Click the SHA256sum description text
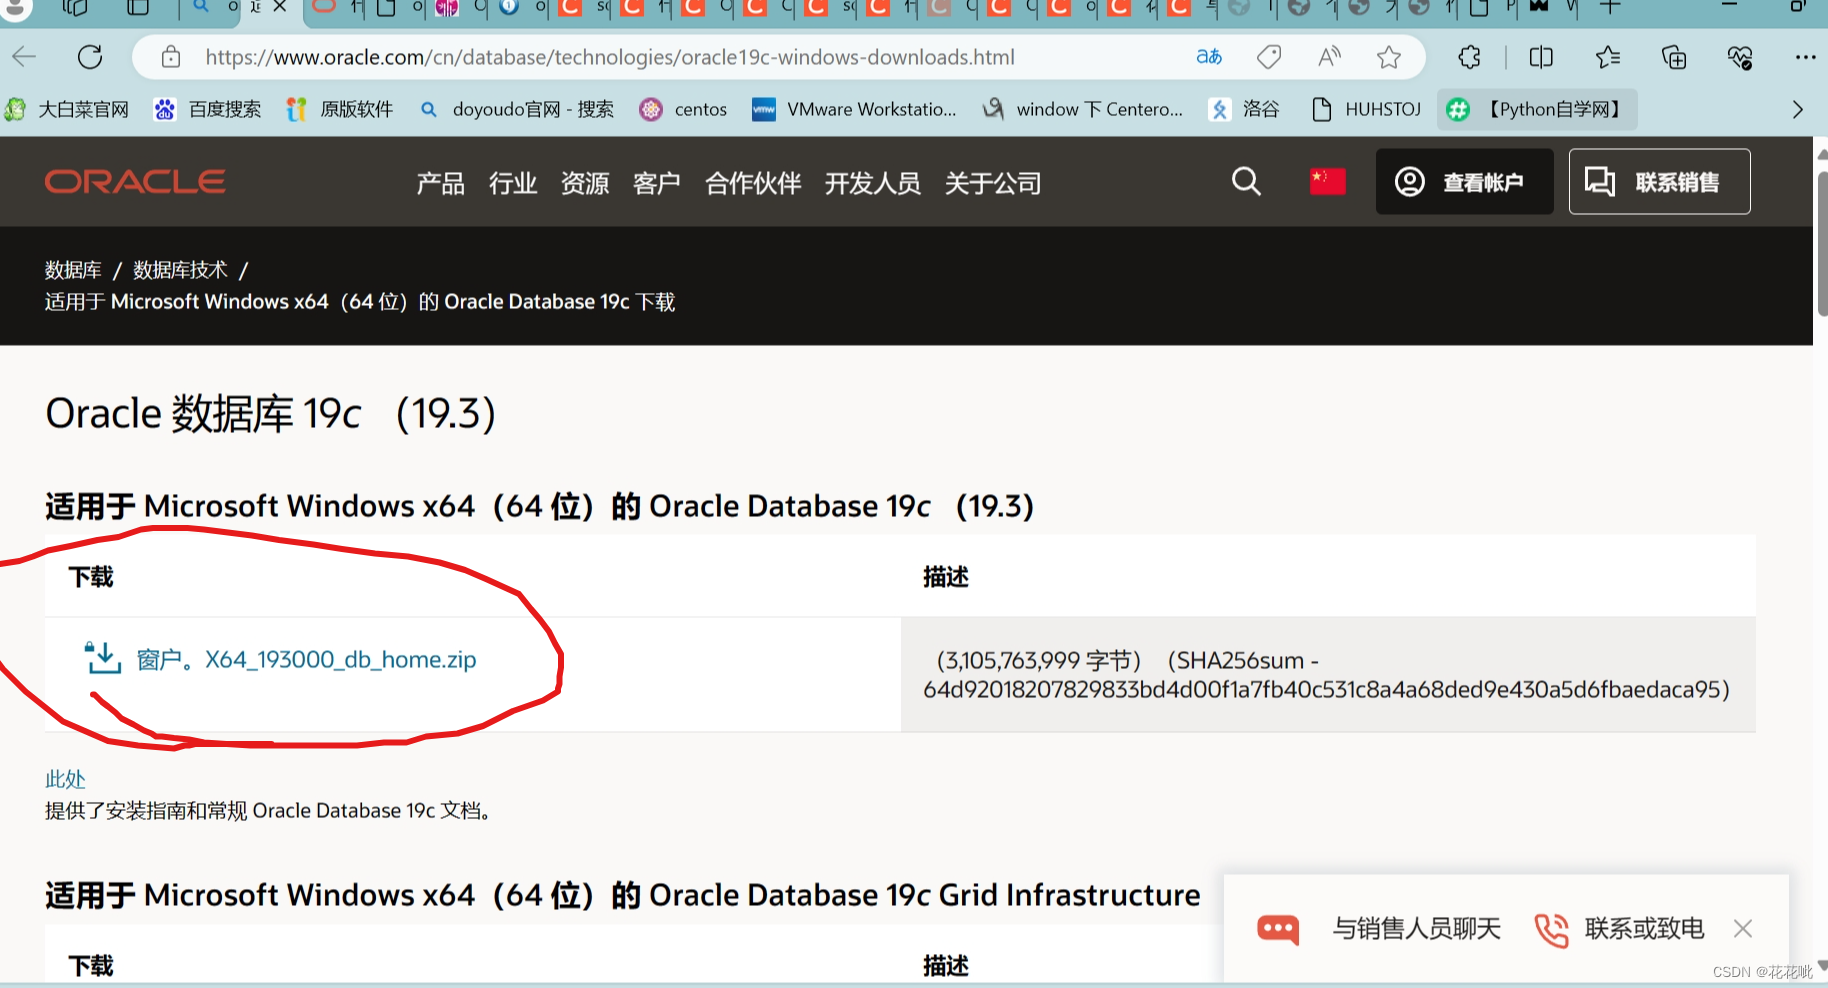This screenshot has width=1828, height=988. coord(1326,675)
